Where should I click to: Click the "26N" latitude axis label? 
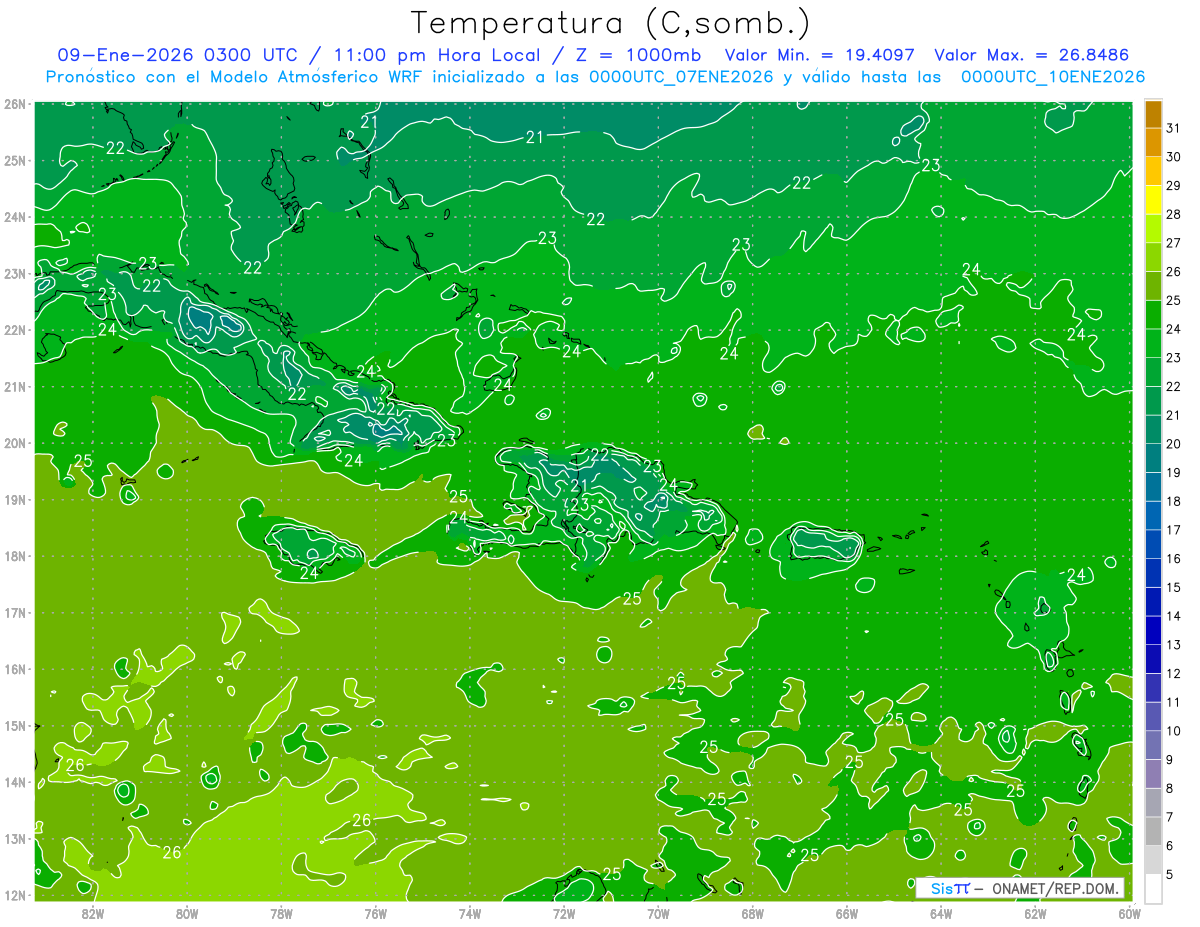pos(15,104)
